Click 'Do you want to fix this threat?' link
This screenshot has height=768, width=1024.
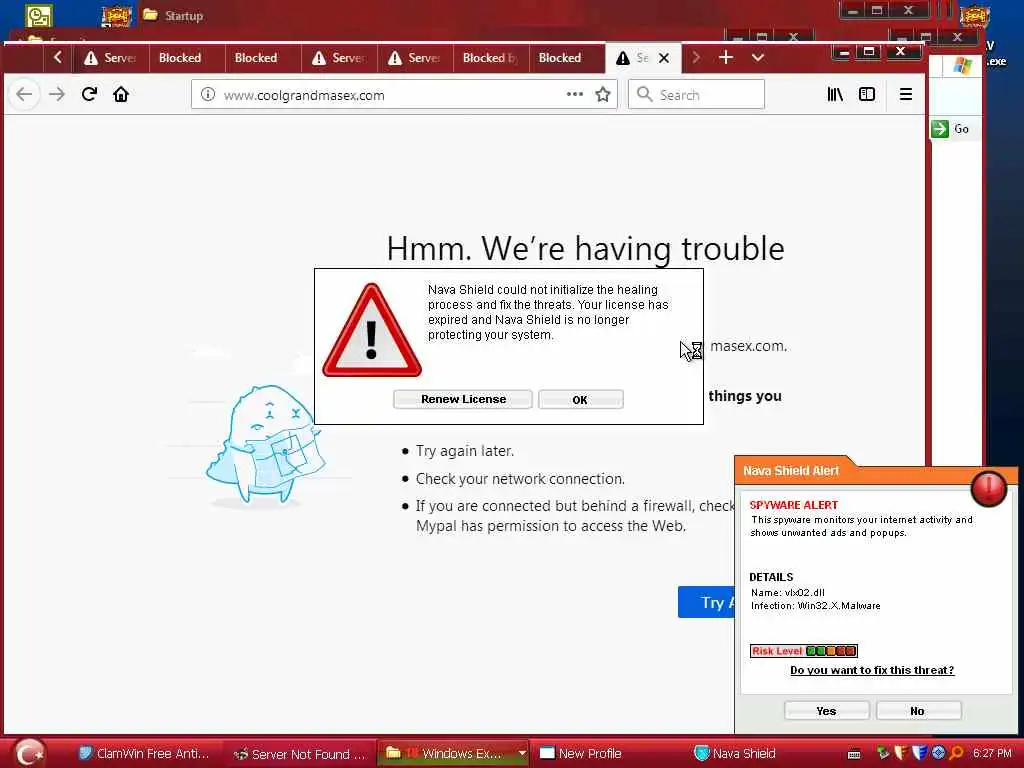click(872, 670)
